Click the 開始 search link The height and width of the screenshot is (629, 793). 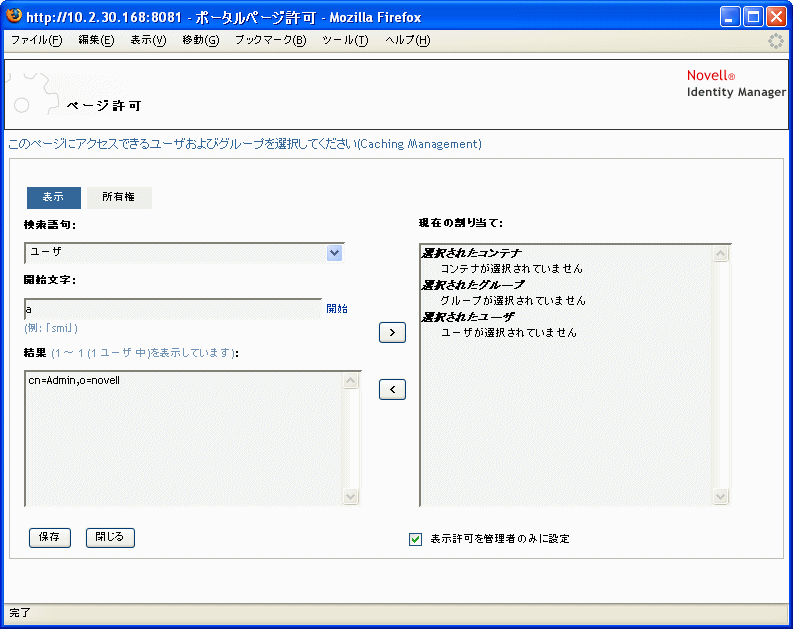coord(337,309)
